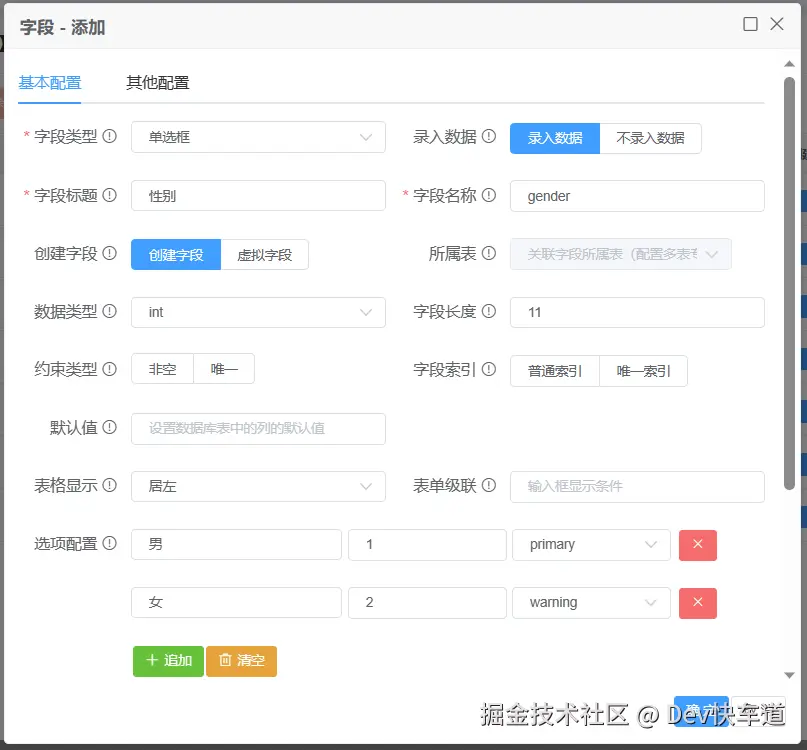Click info icon next to 字段类型
This screenshot has height=750, width=807.
110,136
